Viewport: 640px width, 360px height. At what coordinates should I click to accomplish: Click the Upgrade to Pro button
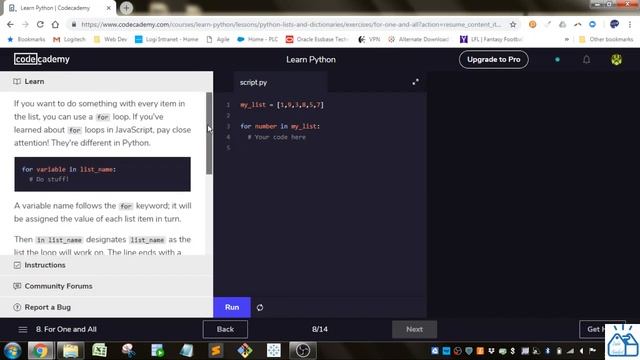[493, 60]
